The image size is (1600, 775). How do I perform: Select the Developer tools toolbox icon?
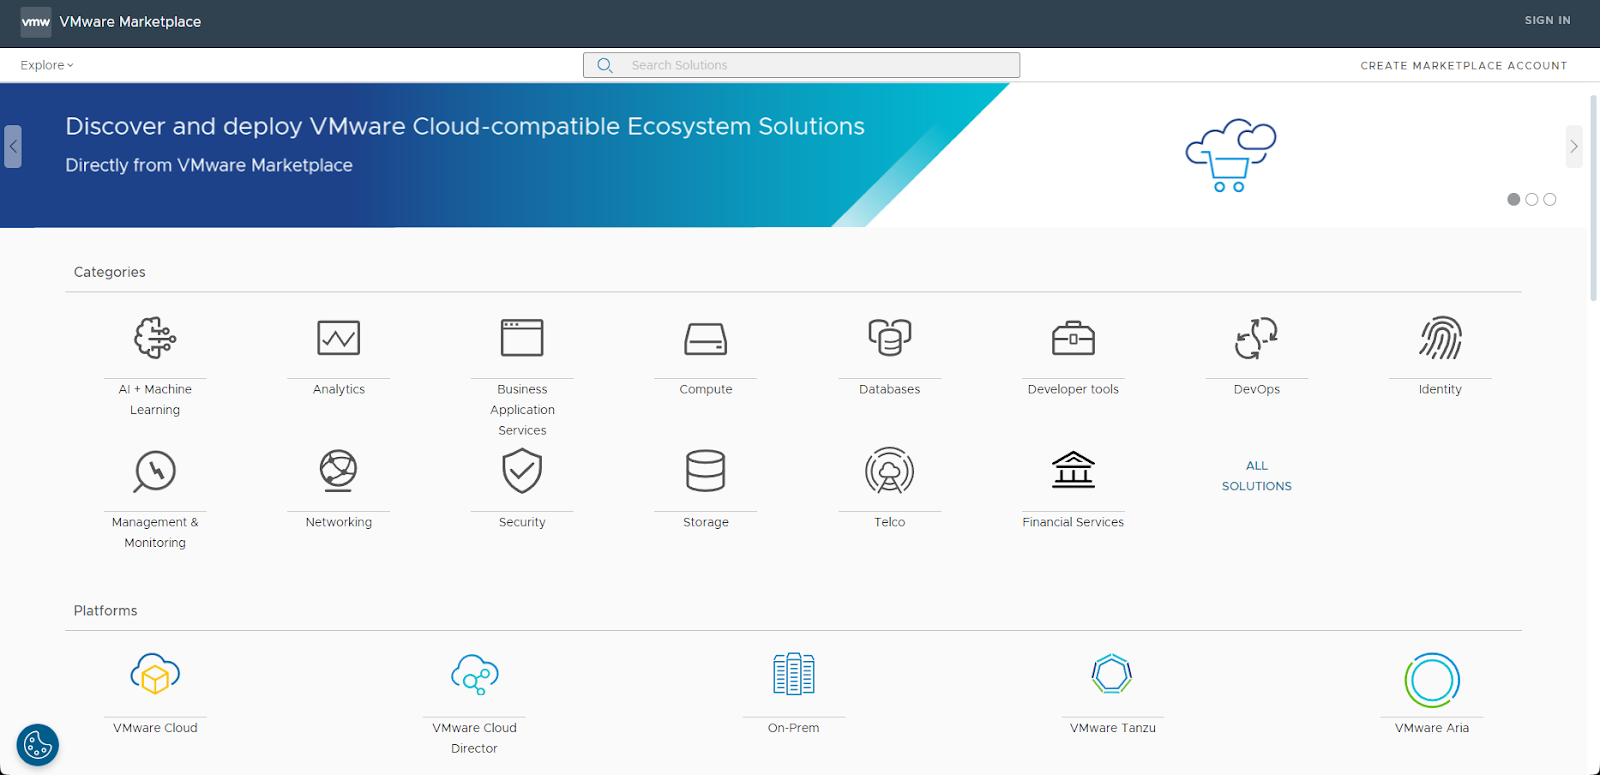1073,338
